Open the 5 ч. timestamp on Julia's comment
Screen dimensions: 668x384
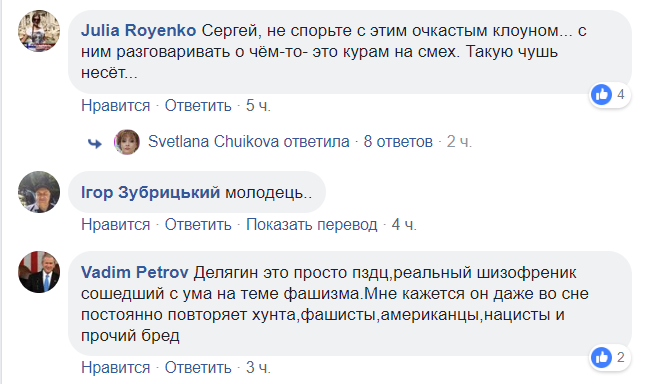258,105
